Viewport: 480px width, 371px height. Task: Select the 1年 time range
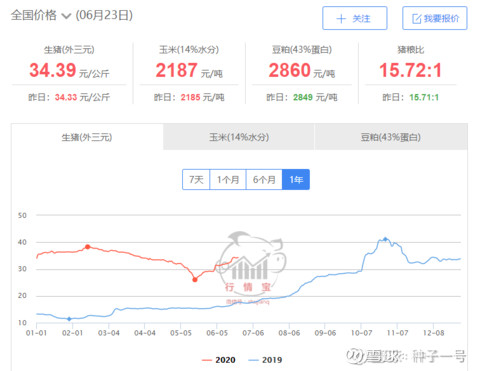(x=296, y=180)
